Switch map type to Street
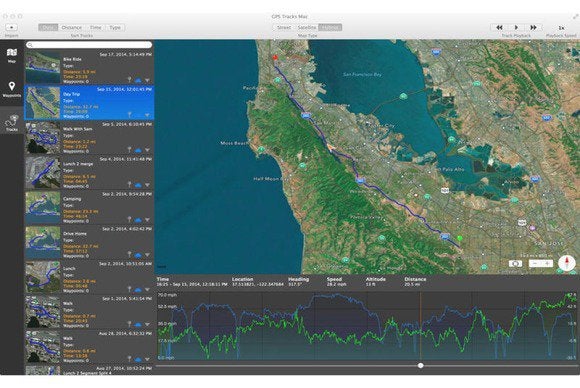This screenshot has height=388, width=580. click(x=284, y=27)
